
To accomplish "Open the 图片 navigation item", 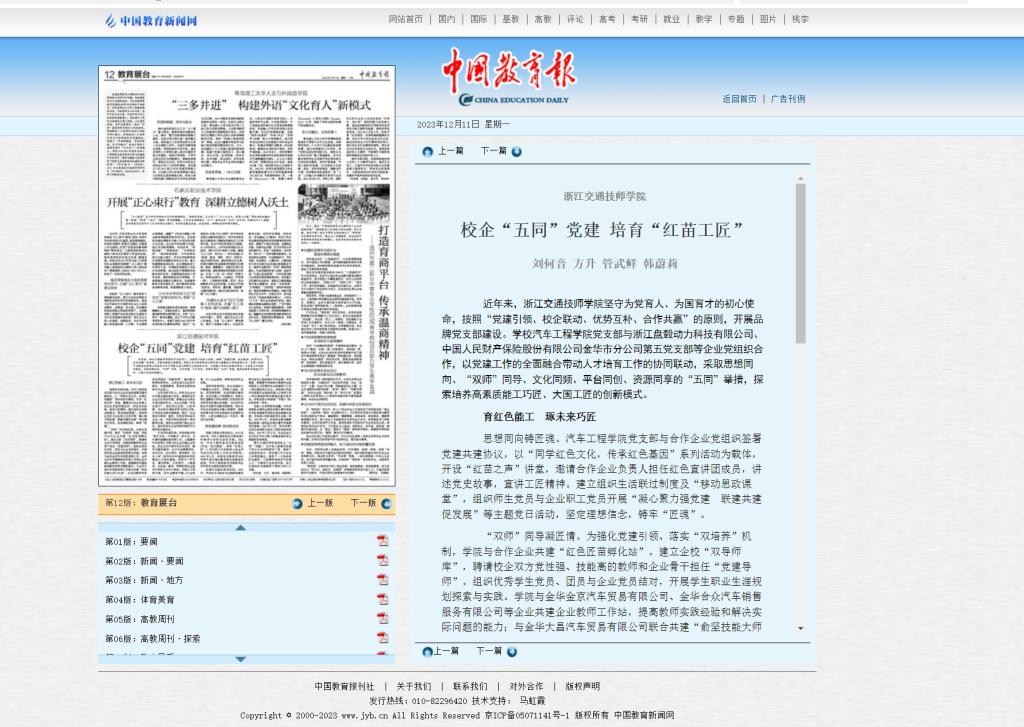I will [769, 20].
